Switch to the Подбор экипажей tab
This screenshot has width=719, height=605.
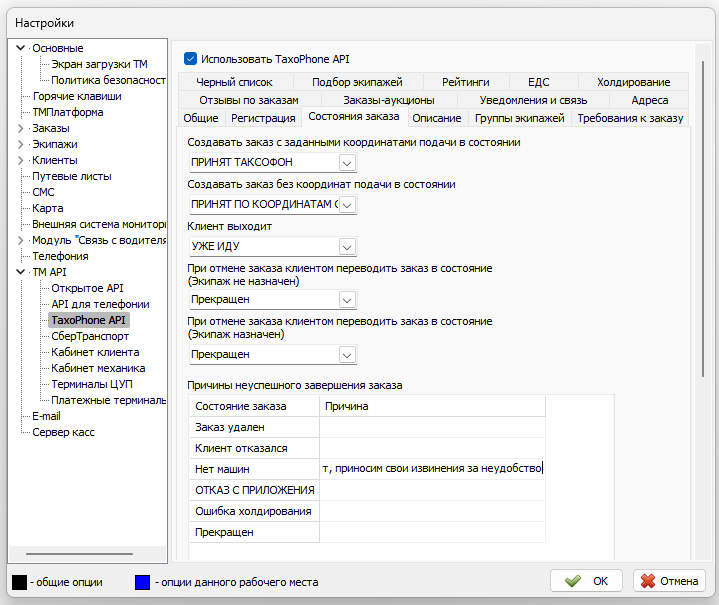(357, 82)
